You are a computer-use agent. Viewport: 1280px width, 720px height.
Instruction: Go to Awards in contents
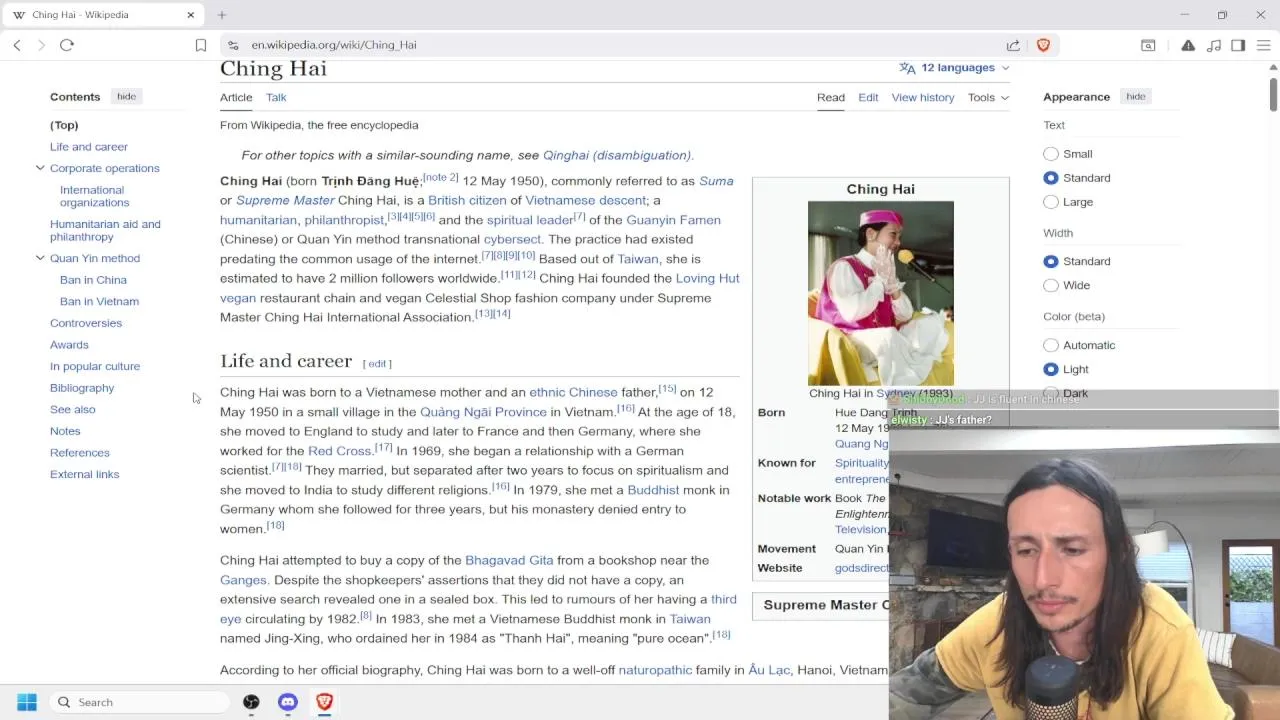(69, 345)
